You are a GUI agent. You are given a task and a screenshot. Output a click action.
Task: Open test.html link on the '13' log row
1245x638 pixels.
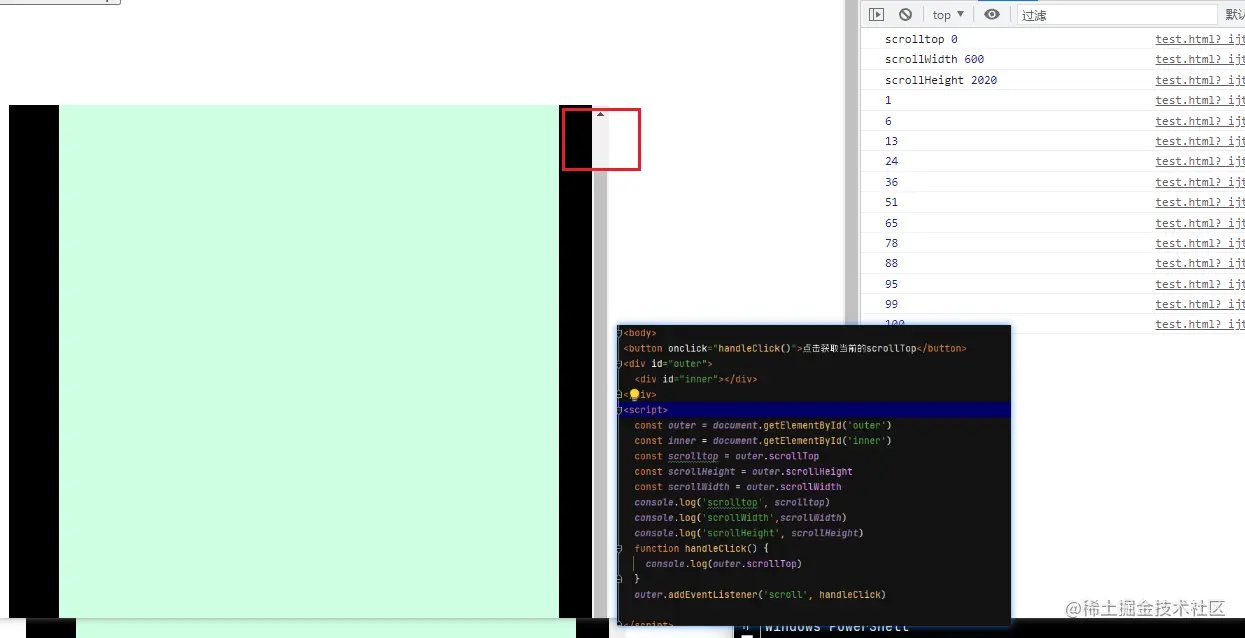click(1200, 141)
